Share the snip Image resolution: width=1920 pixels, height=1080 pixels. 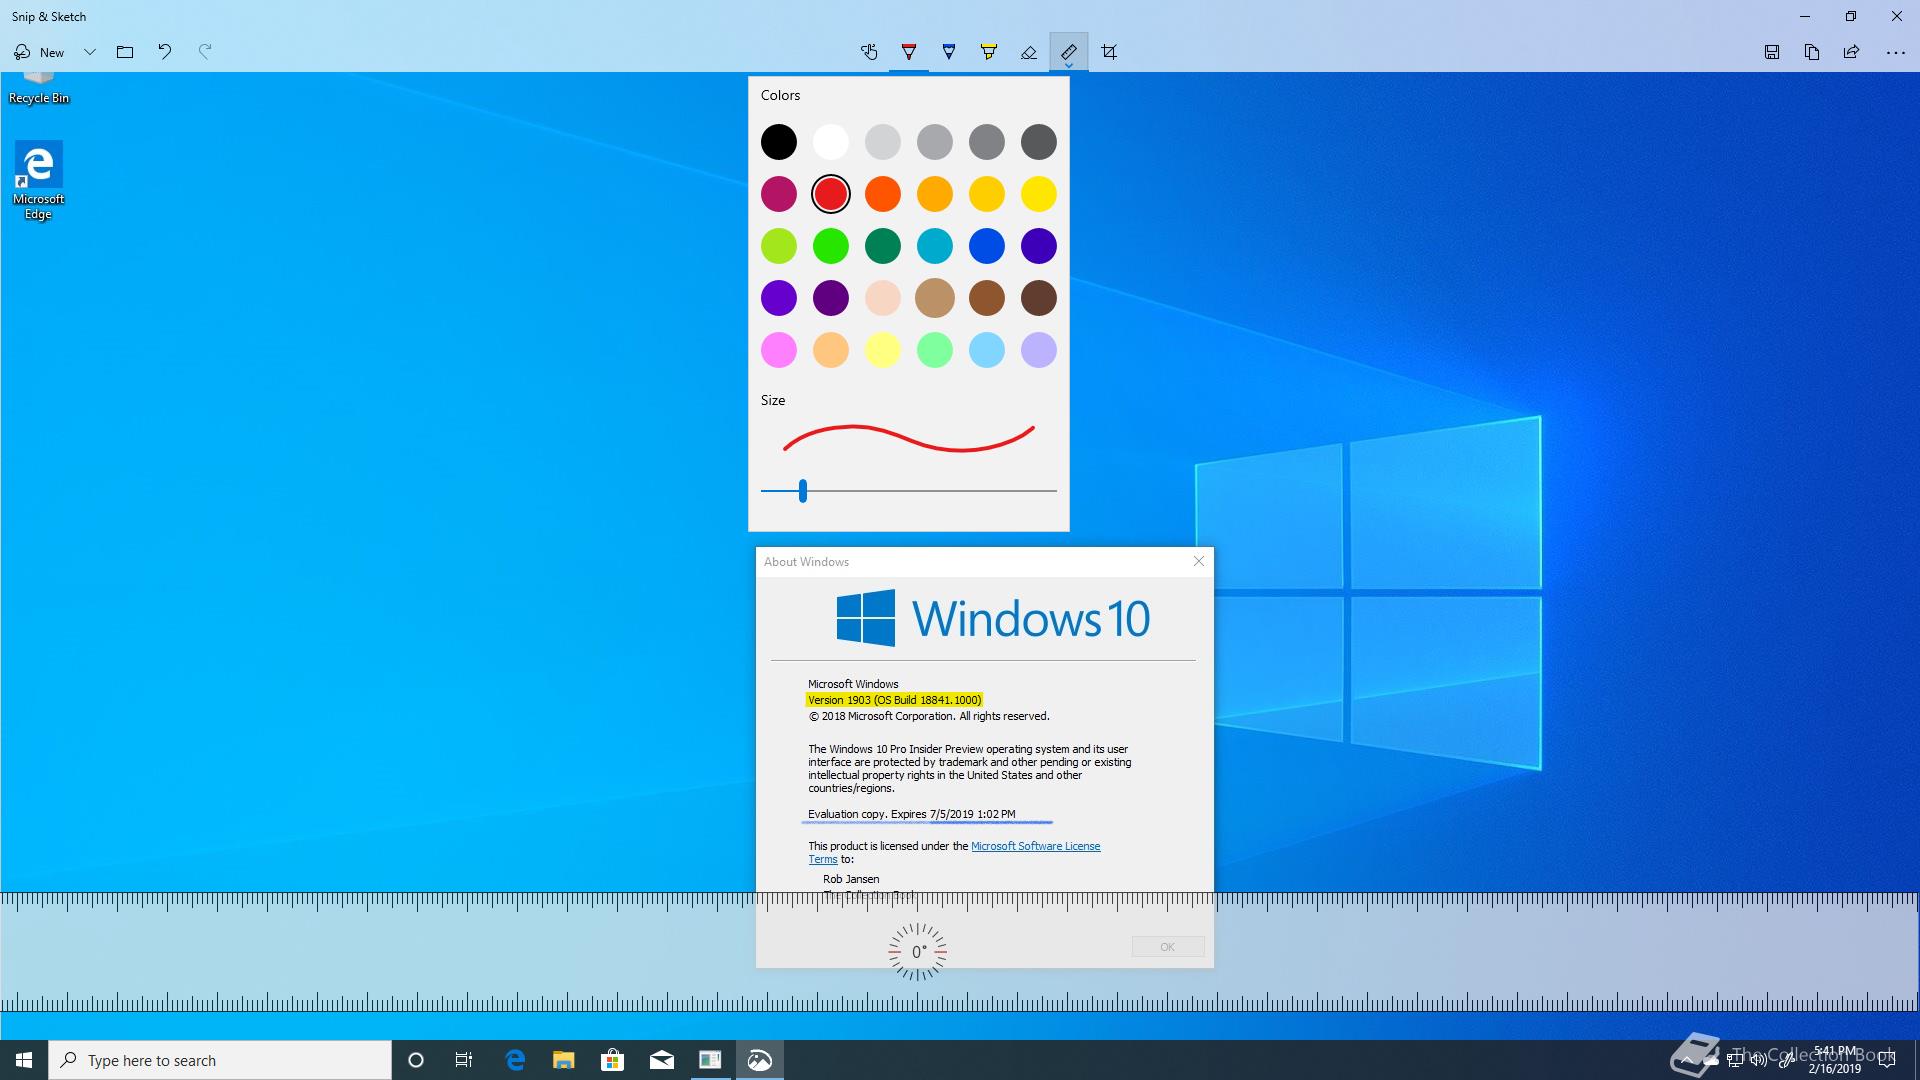coord(1852,52)
